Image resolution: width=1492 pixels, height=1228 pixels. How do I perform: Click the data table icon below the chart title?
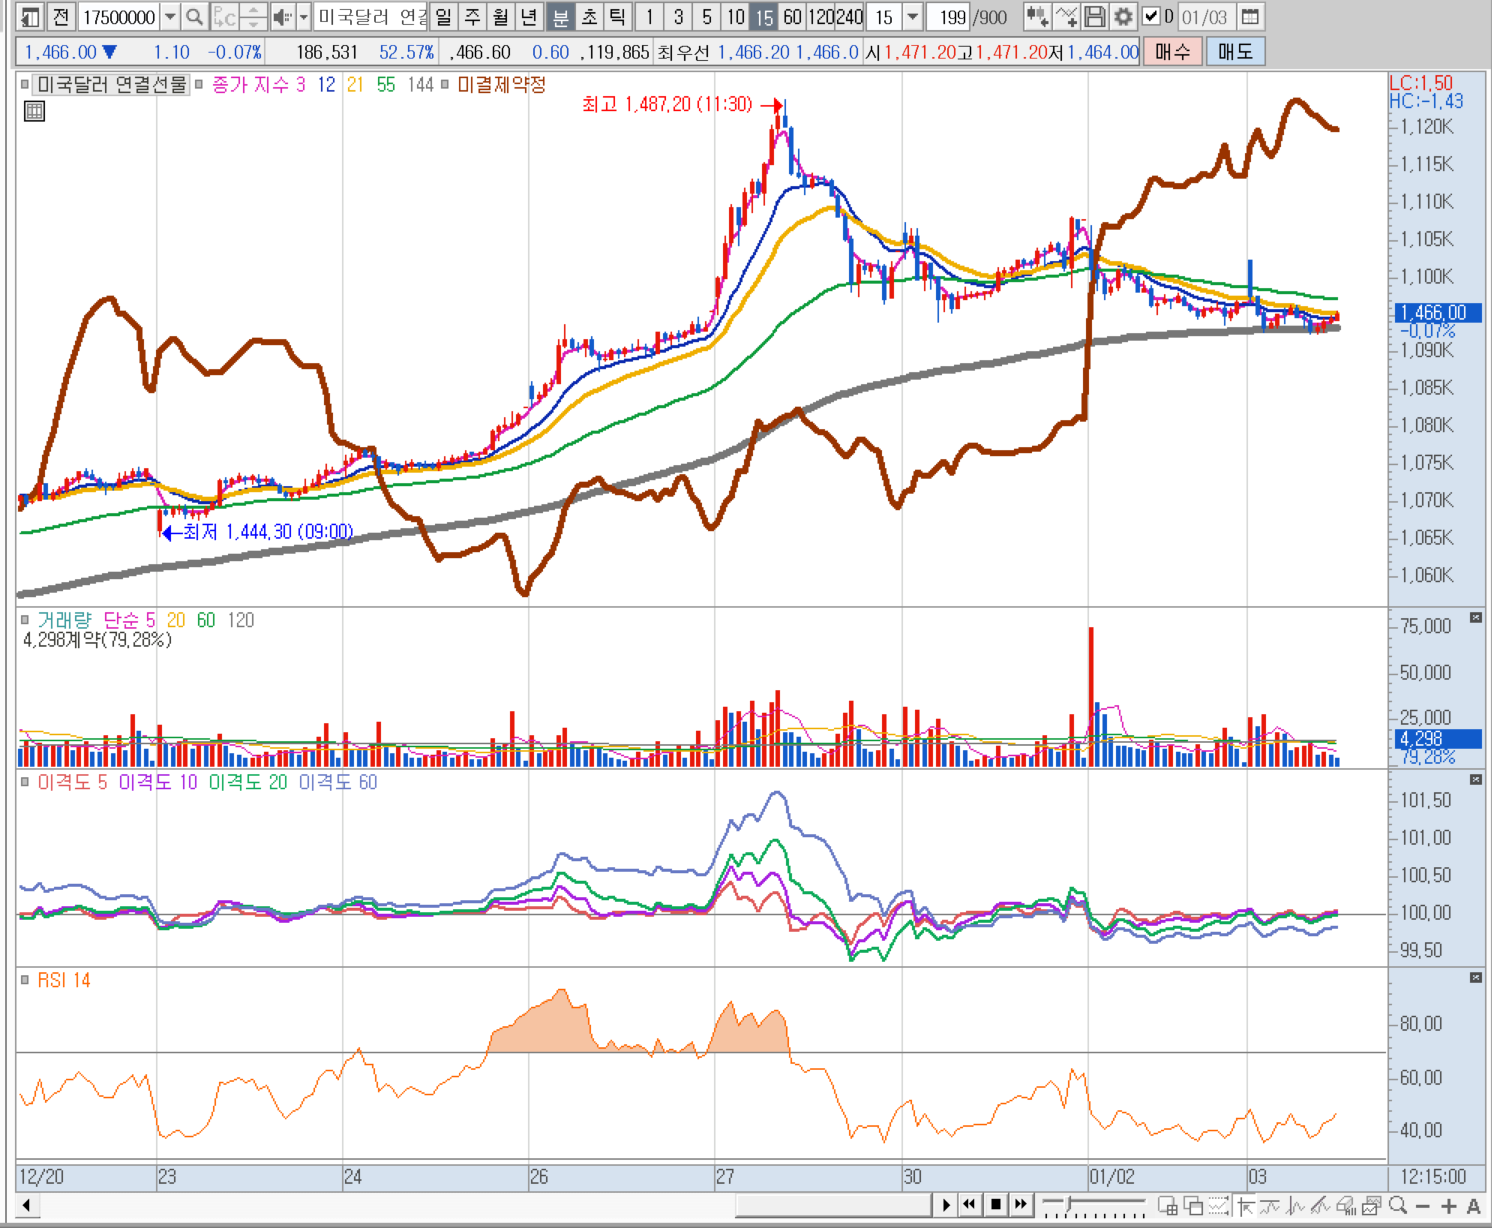34,111
